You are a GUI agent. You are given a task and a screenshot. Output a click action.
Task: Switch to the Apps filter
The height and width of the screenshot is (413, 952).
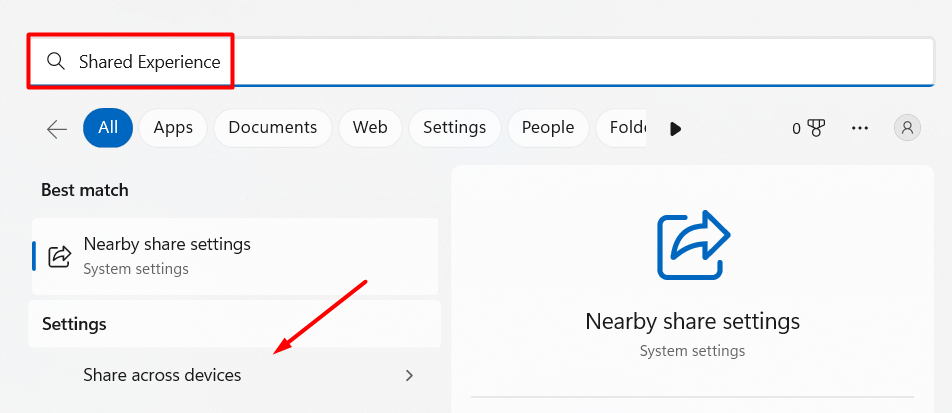[x=173, y=128]
